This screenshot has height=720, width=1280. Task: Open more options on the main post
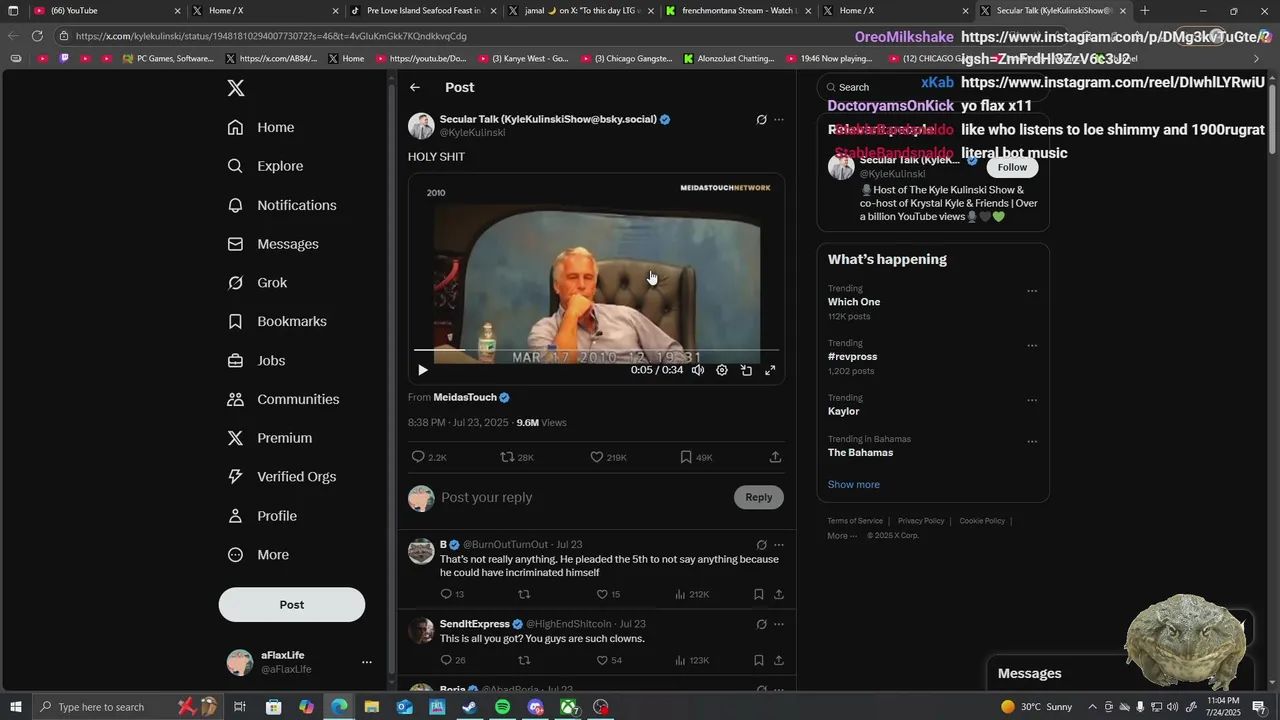[x=779, y=120]
